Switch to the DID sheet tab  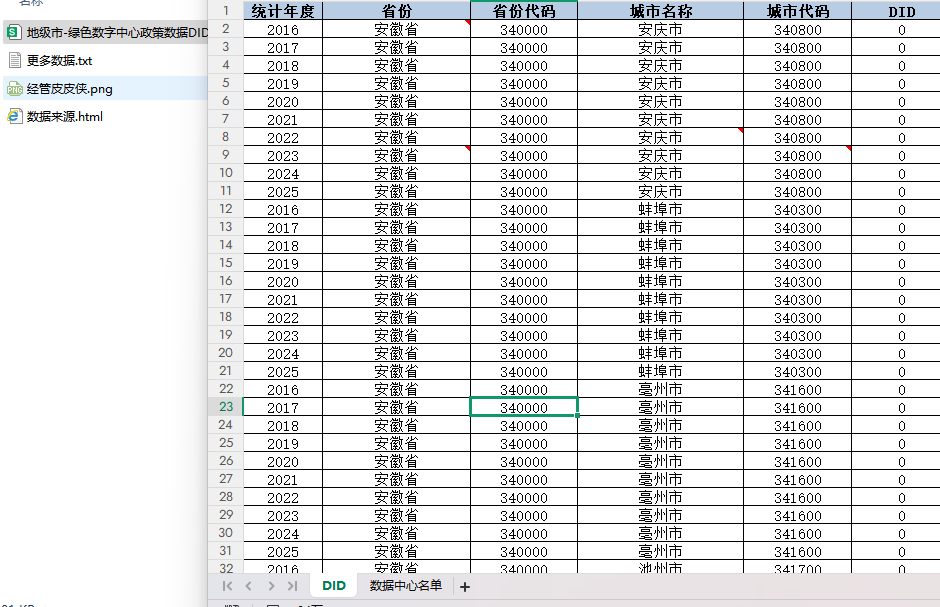pyautogui.click(x=334, y=585)
